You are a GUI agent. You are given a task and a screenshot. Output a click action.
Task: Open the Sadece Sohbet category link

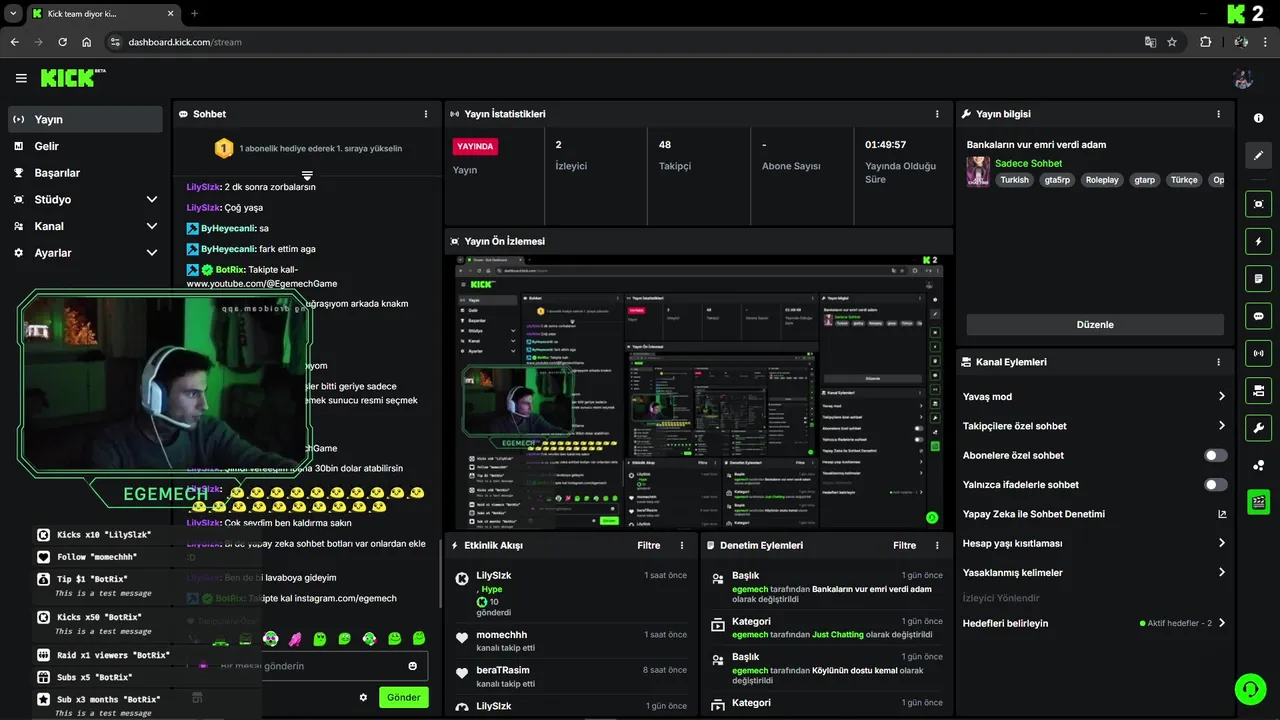1028,163
